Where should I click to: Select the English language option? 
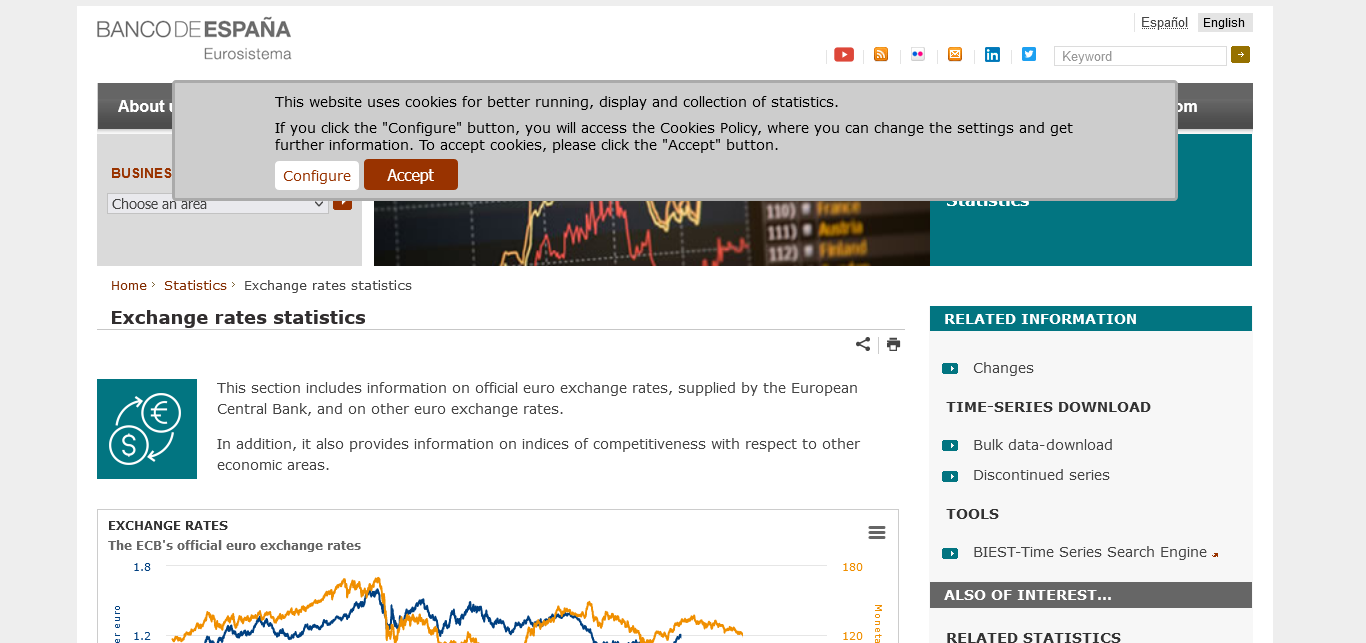(1224, 23)
